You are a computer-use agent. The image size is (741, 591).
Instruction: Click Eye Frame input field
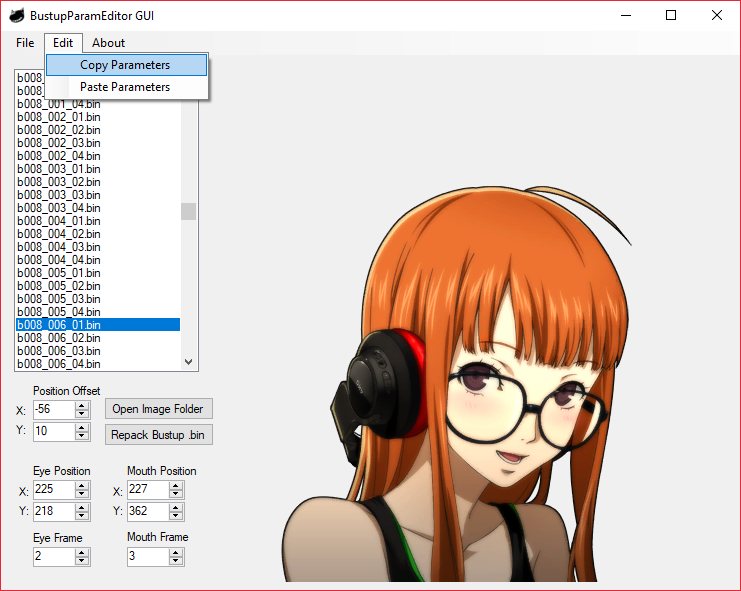pyautogui.click(x=54, y=557)
